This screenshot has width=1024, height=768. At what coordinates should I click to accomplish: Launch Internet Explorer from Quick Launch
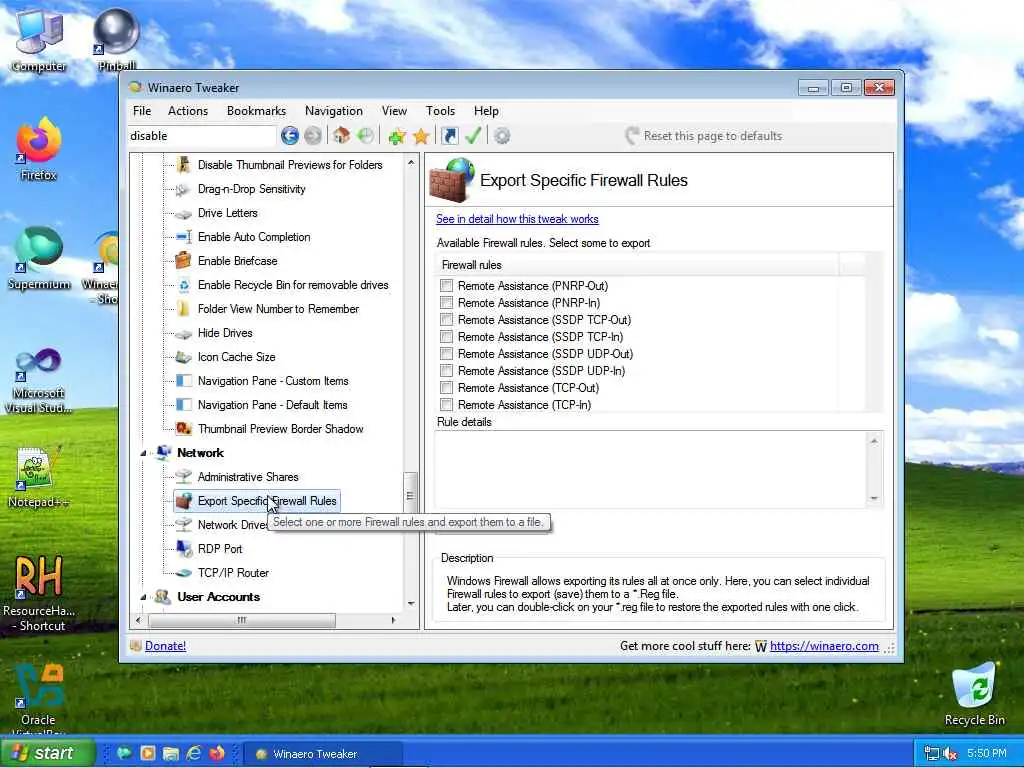click(x=194, y=753)
